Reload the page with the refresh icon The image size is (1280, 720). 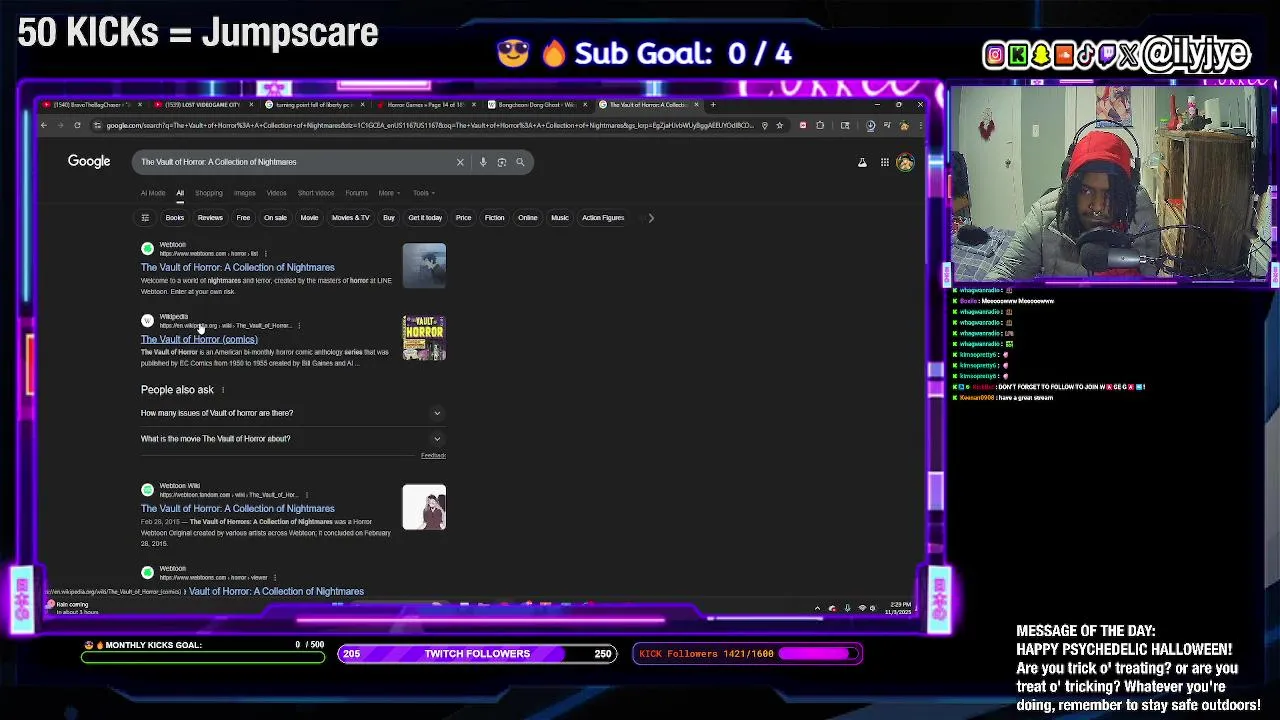77,125
